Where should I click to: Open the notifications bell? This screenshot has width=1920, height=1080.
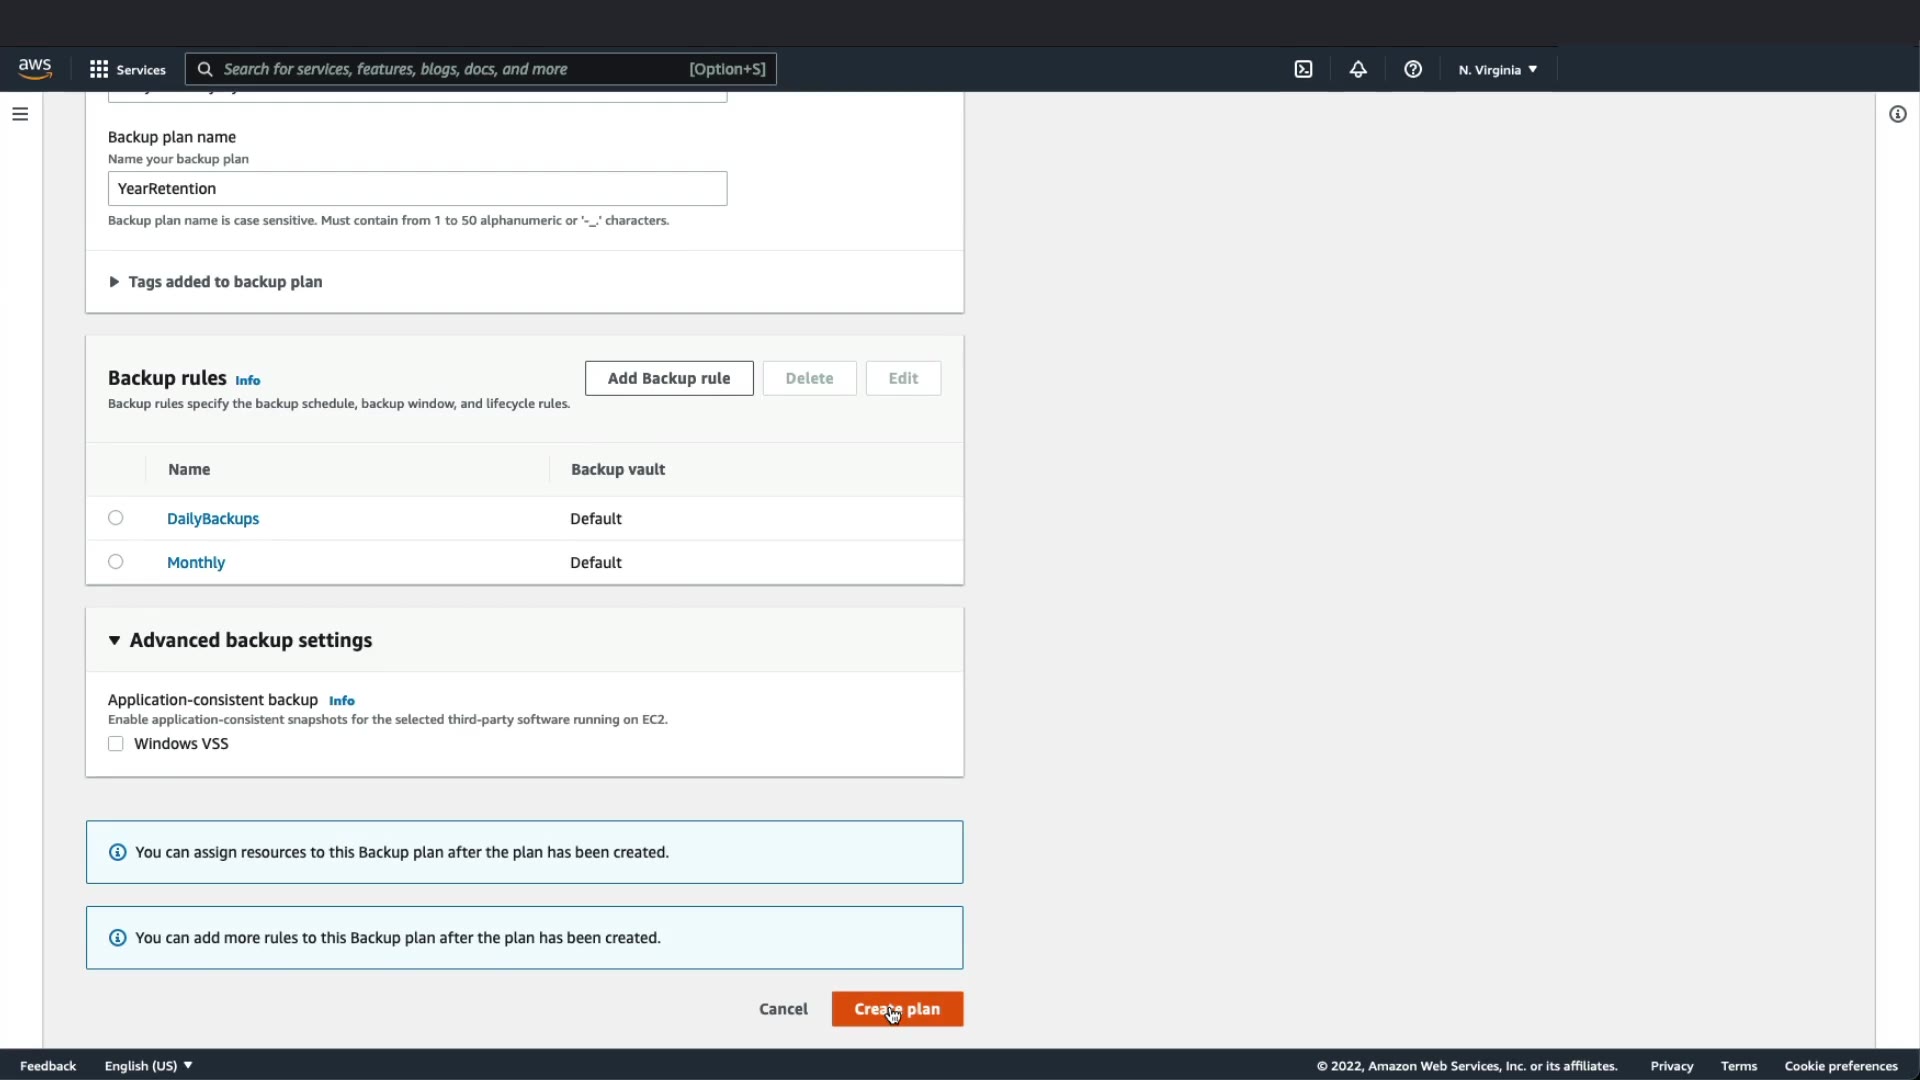click(1358, 69)
